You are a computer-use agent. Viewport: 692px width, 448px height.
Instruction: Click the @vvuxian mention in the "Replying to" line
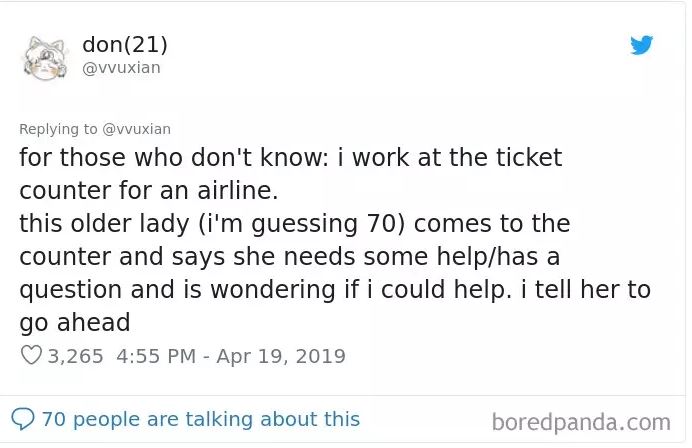[137, 129]
